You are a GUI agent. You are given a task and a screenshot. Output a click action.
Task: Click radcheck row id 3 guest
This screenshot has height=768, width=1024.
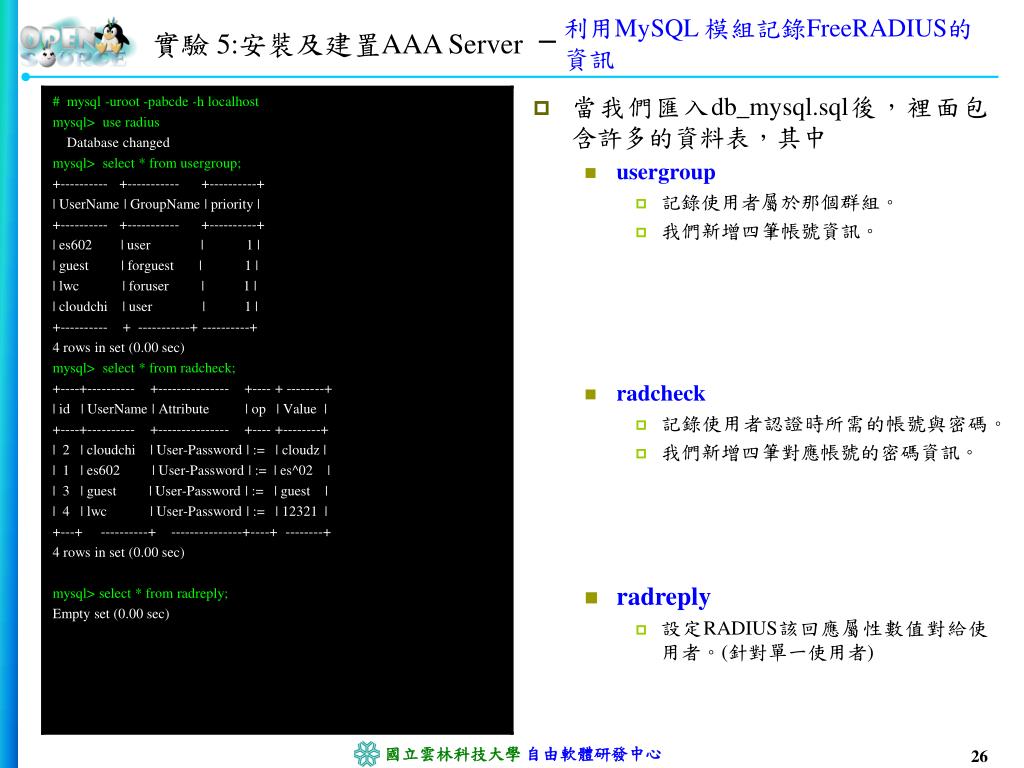tap(190, 491)
